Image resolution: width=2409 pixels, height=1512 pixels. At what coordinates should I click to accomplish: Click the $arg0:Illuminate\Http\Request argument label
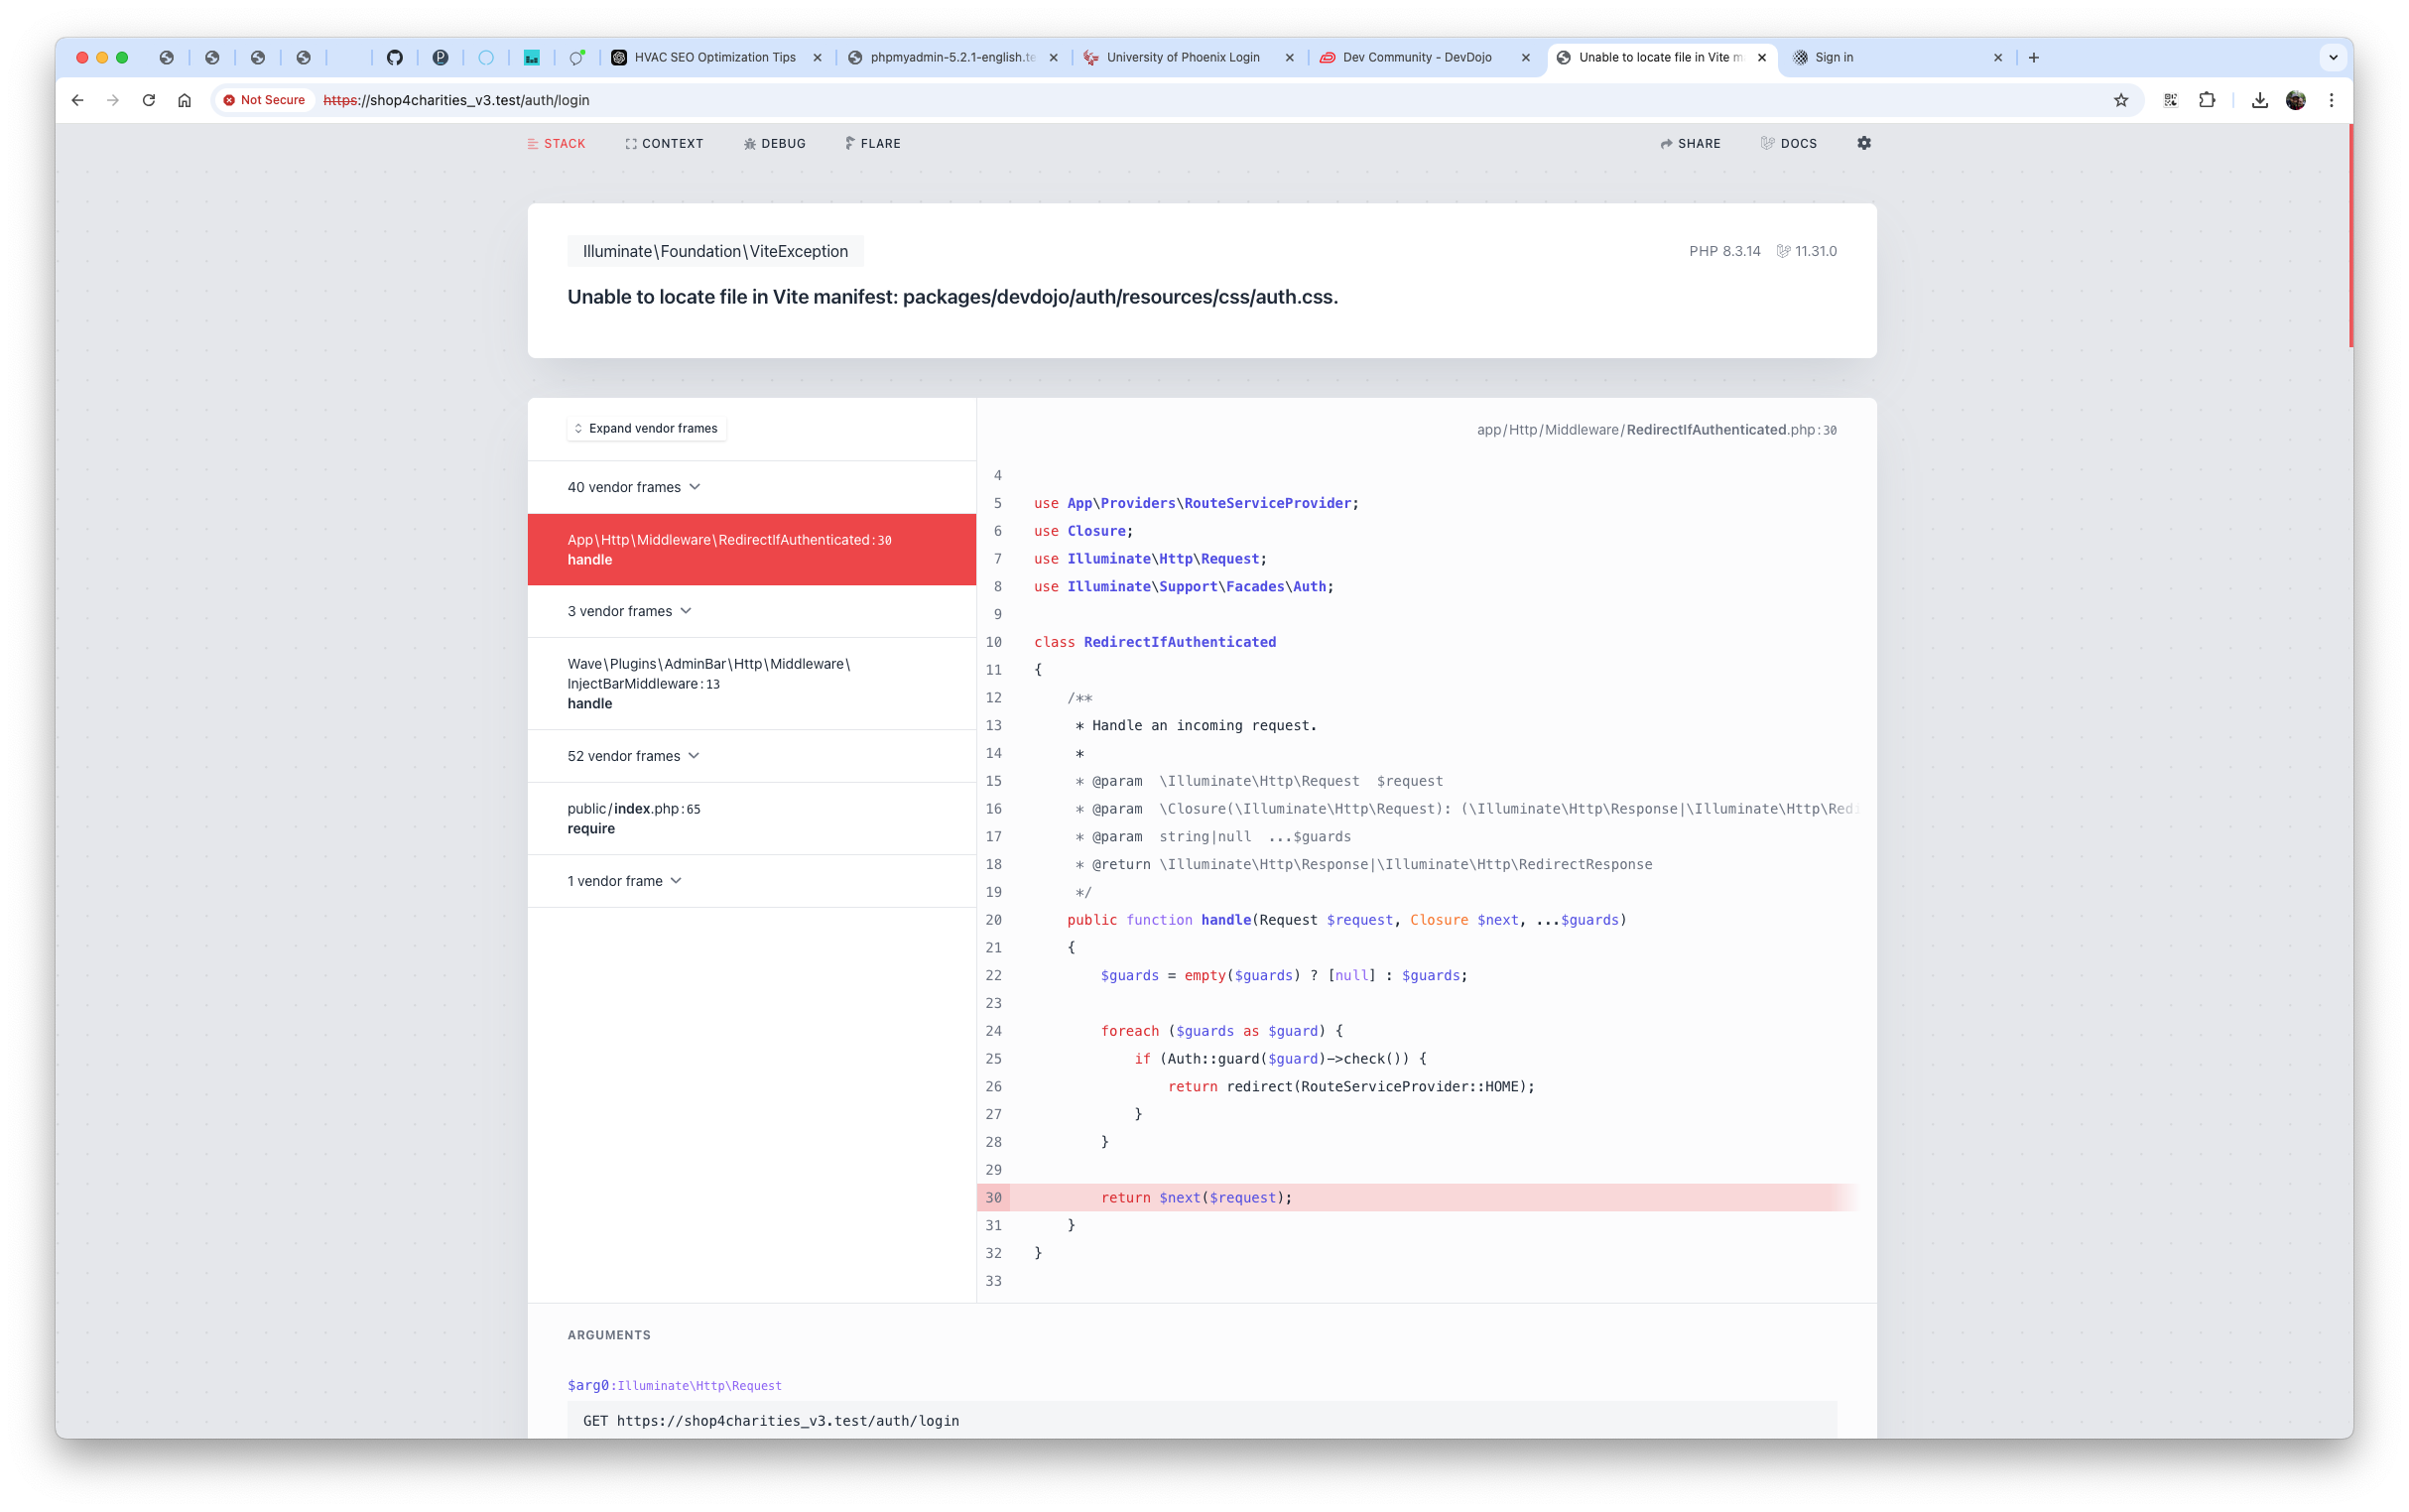[674, 1385]
